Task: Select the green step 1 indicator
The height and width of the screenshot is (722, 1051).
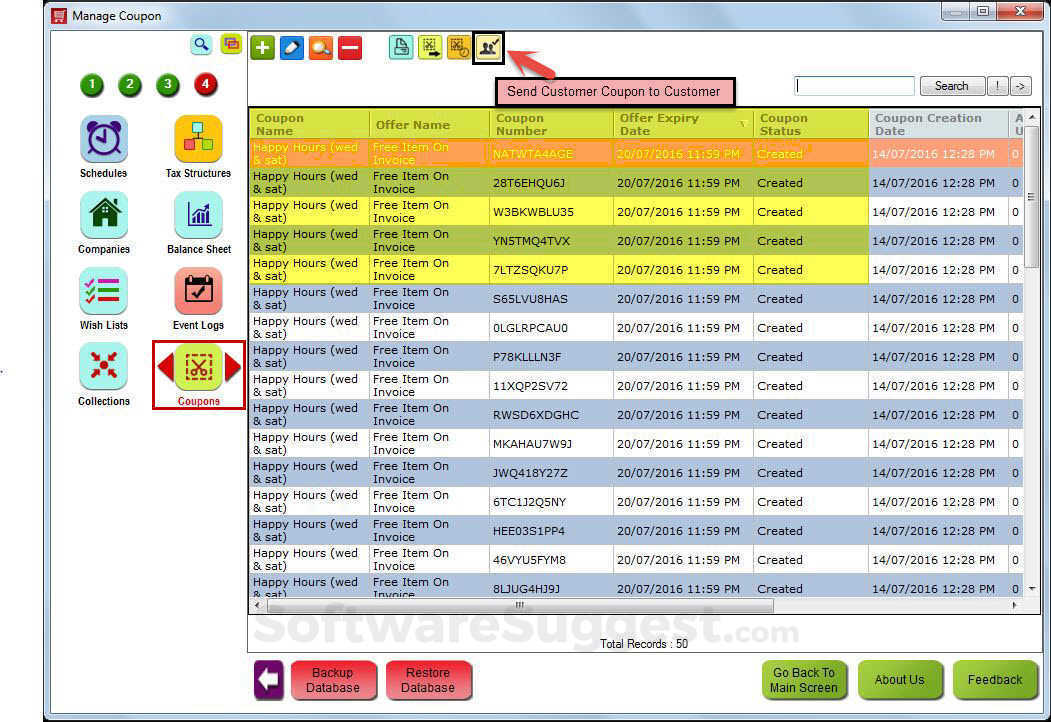Action: 91,86
